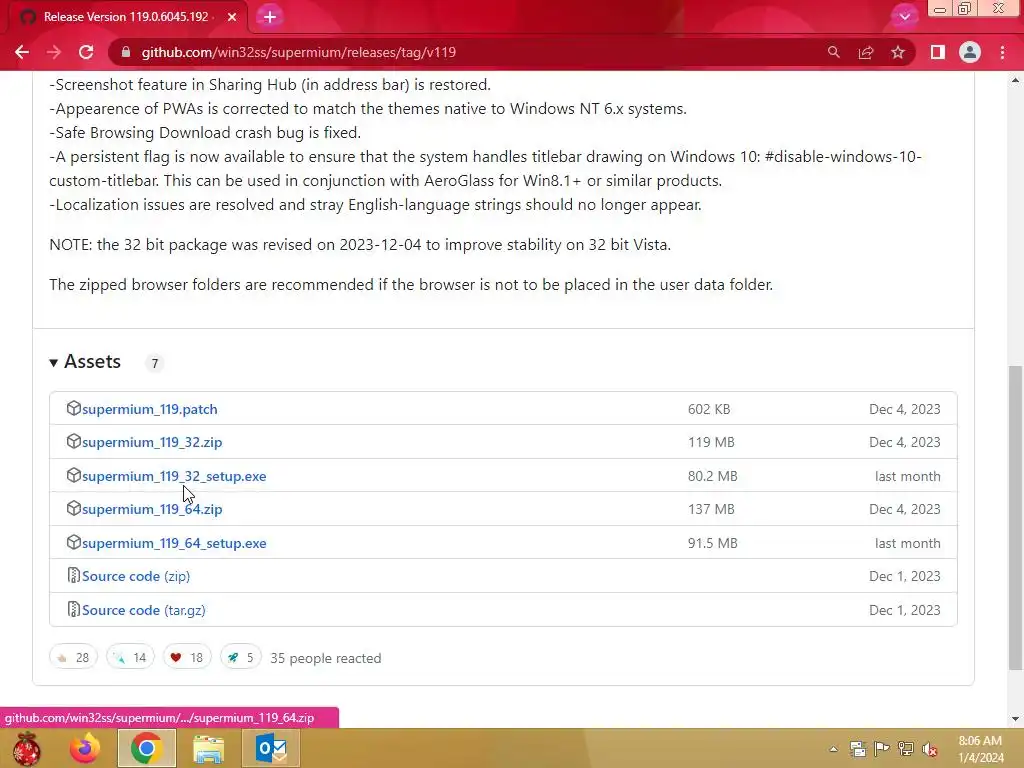Click package icon beside supermium_119_64_setup.exe
1024x768 pixels.
pyautogui.click(x=73, y=542)
